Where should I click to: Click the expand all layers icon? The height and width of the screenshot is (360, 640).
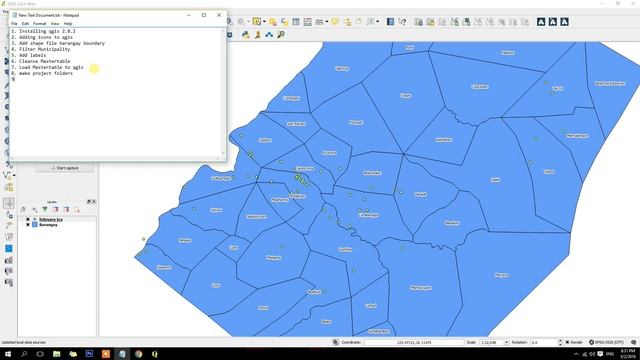[x=55, y=209]
